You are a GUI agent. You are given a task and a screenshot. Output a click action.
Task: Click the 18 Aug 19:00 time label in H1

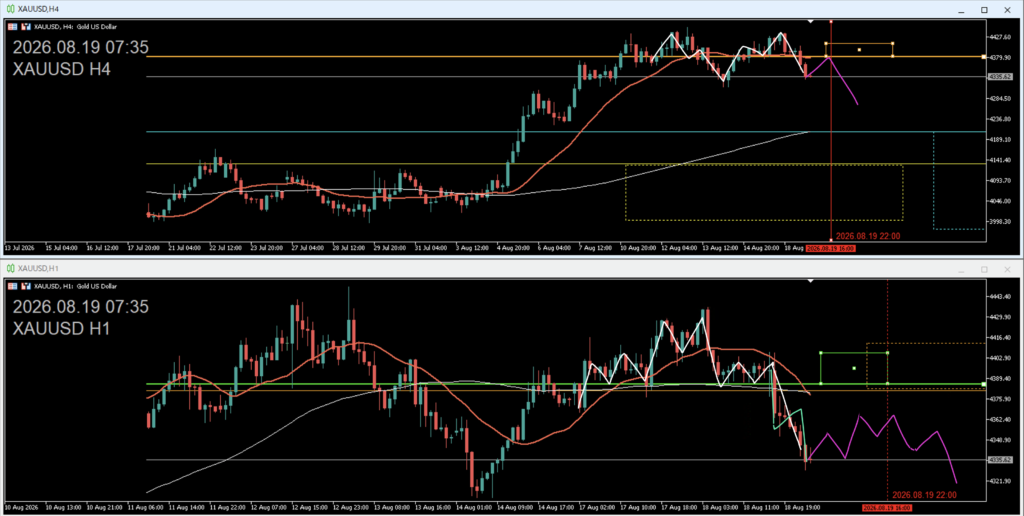click(x=802, y=508)
